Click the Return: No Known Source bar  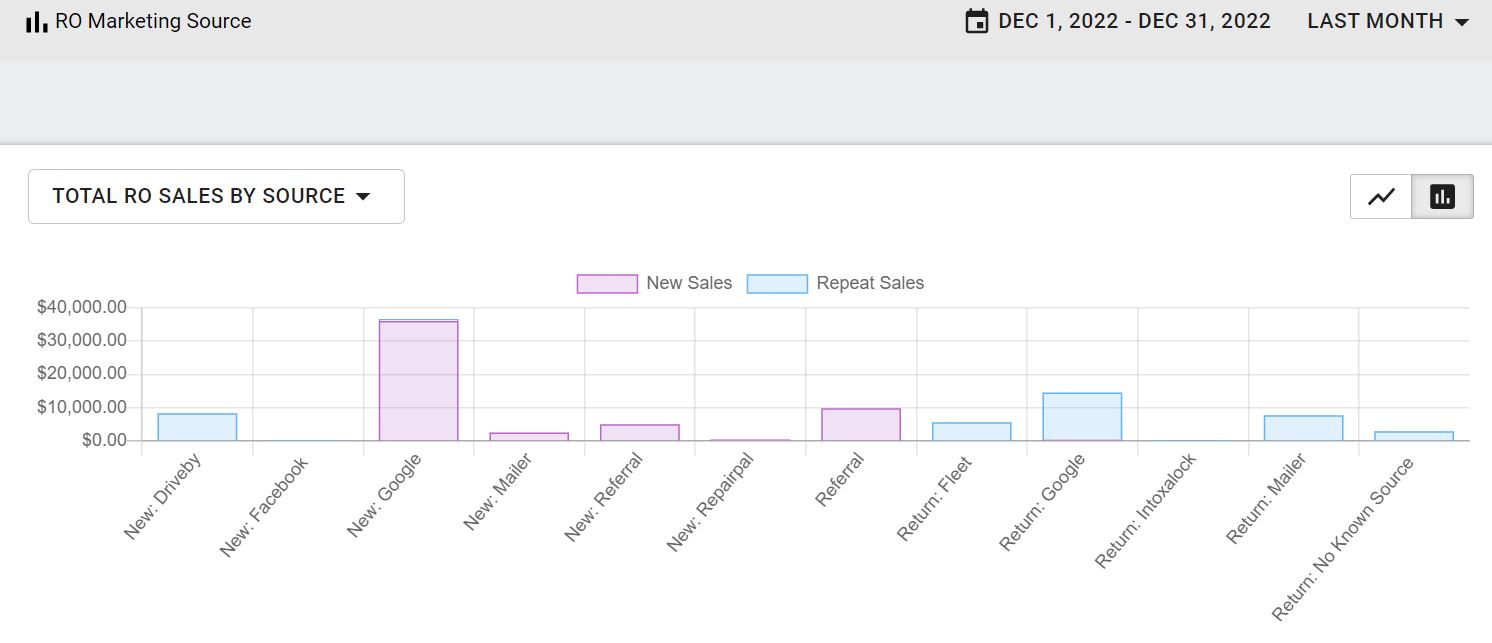[1413, 436]
